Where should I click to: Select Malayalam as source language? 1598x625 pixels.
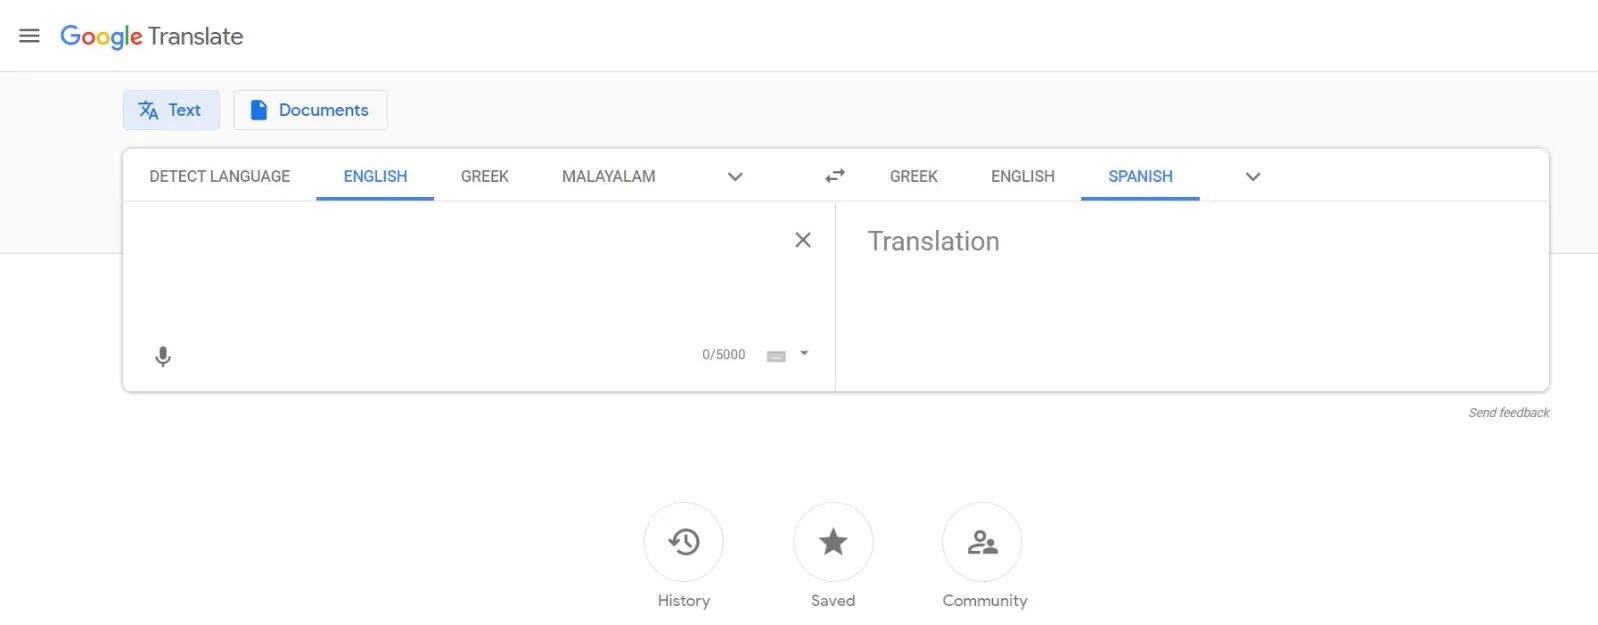click(x=609, y=176)
